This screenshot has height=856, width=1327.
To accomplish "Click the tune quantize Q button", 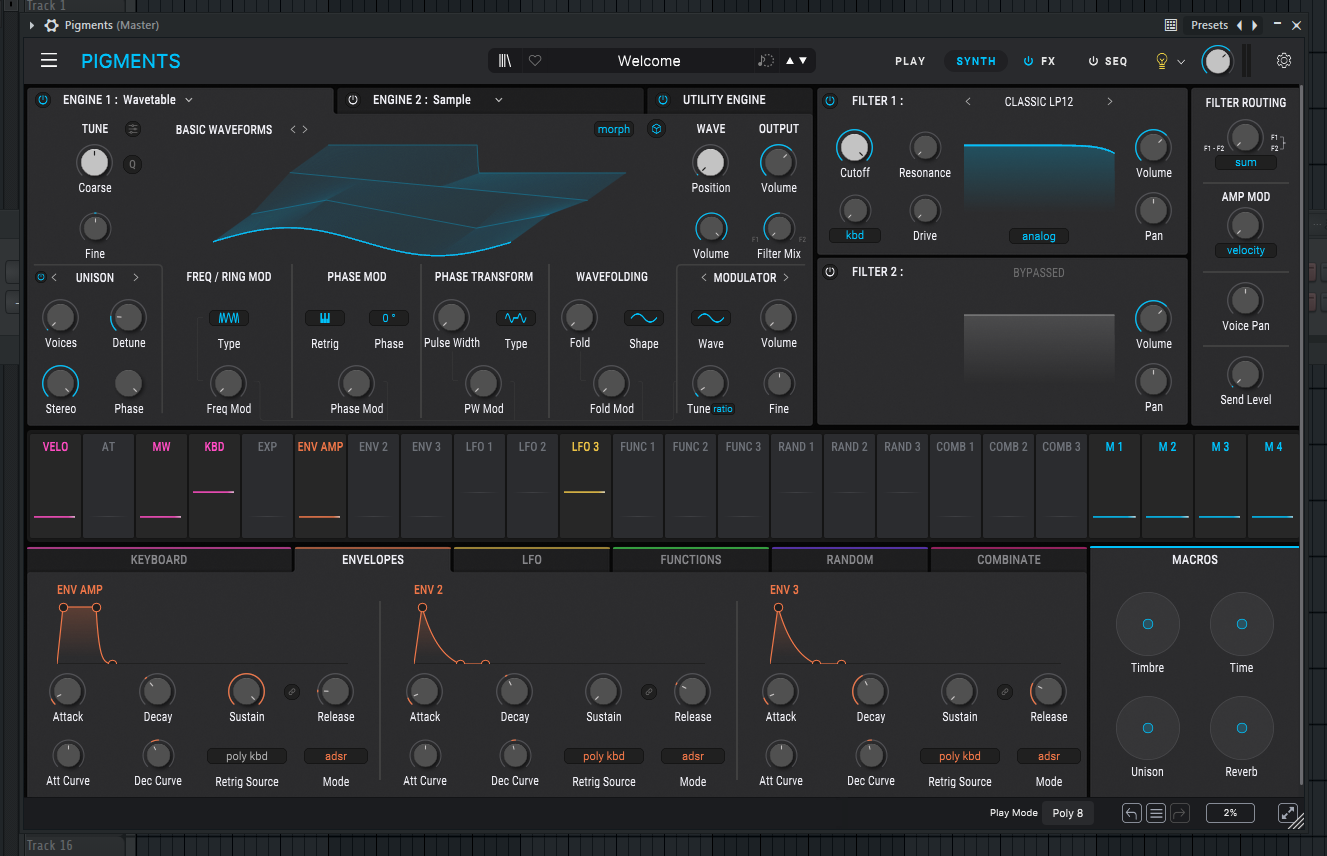I will click(x=132, y=164).
